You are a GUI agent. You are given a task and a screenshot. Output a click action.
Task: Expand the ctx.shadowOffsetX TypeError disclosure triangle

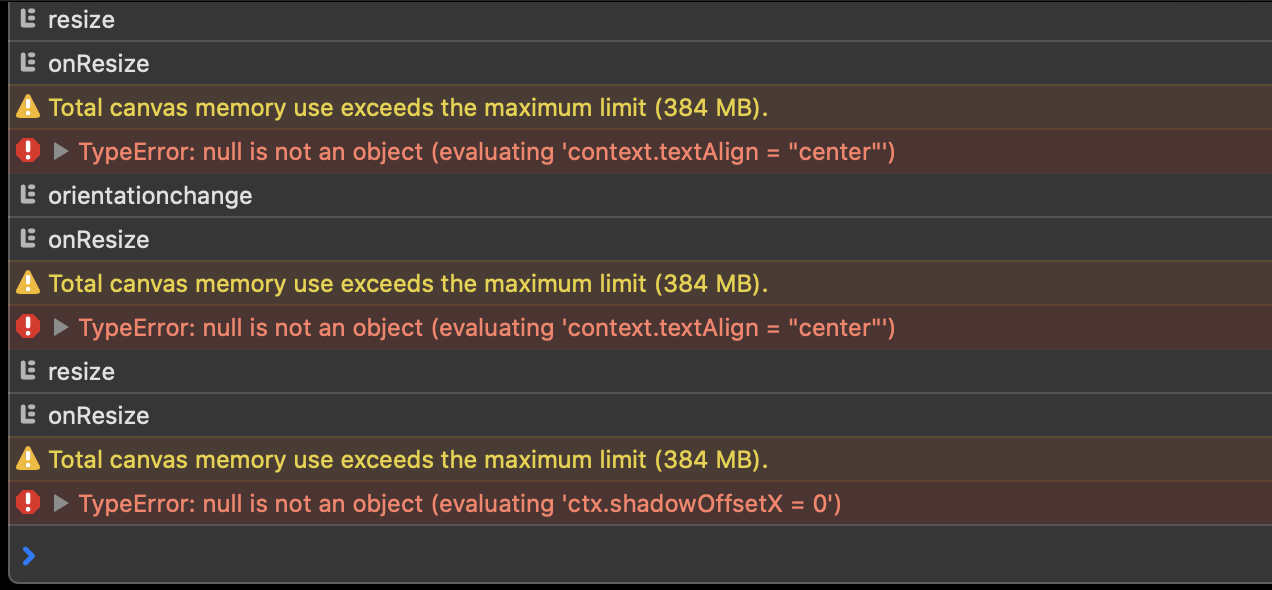tap(61, 503)
